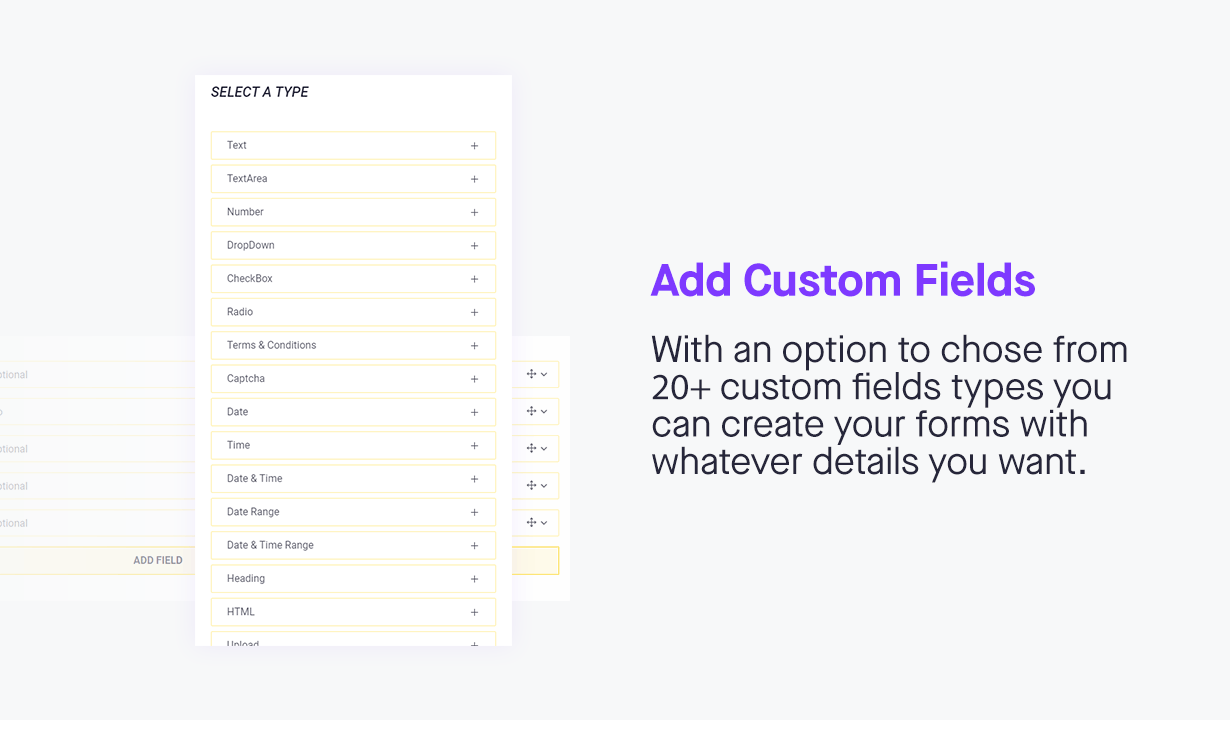
Task: Click the ADD FIELD button
Action: click(158, 561)
